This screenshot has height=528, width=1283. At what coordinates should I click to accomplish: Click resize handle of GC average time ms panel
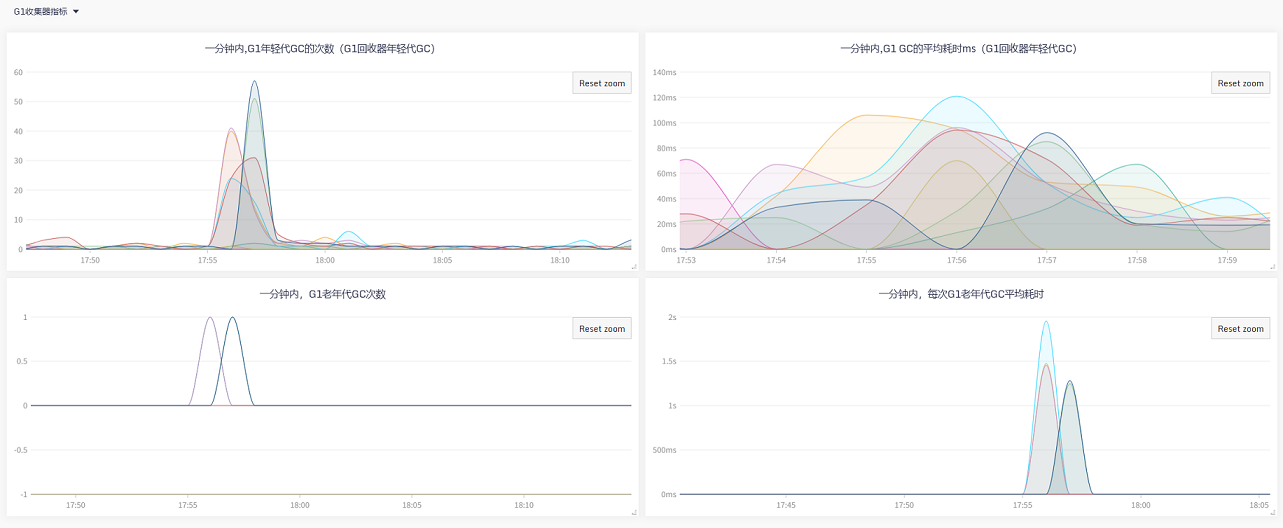tap(1272, 267)
